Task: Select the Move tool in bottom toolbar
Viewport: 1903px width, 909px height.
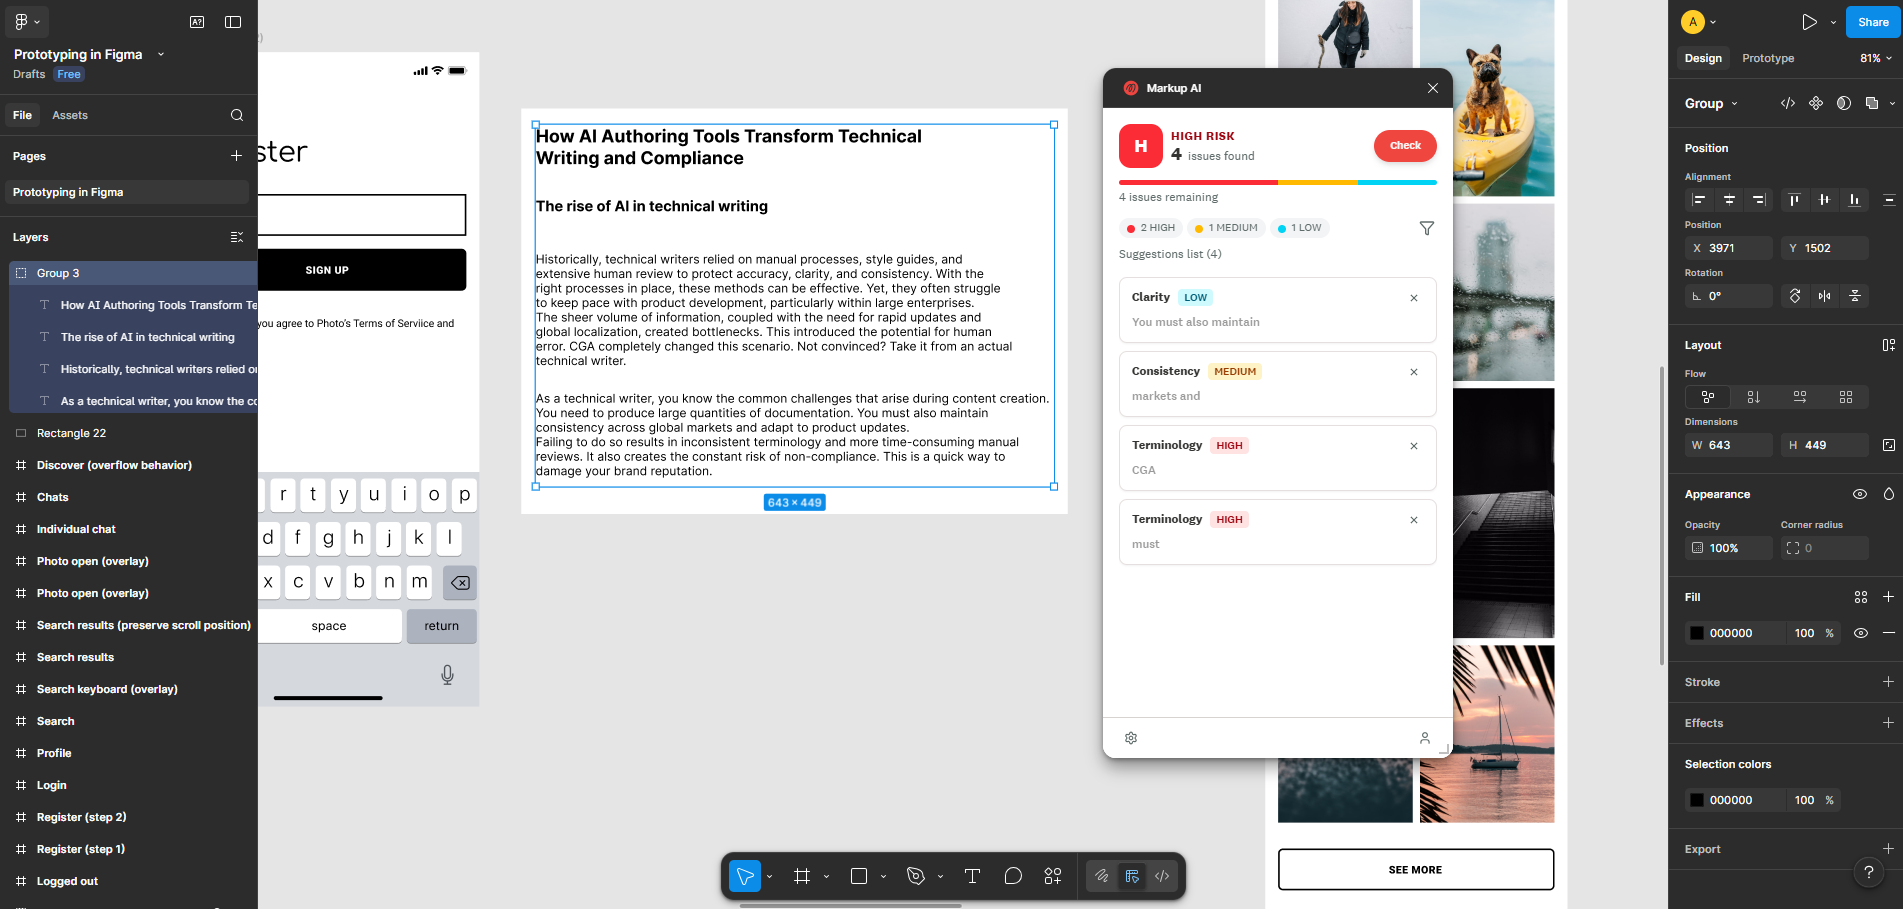Action: click(745, 876)
